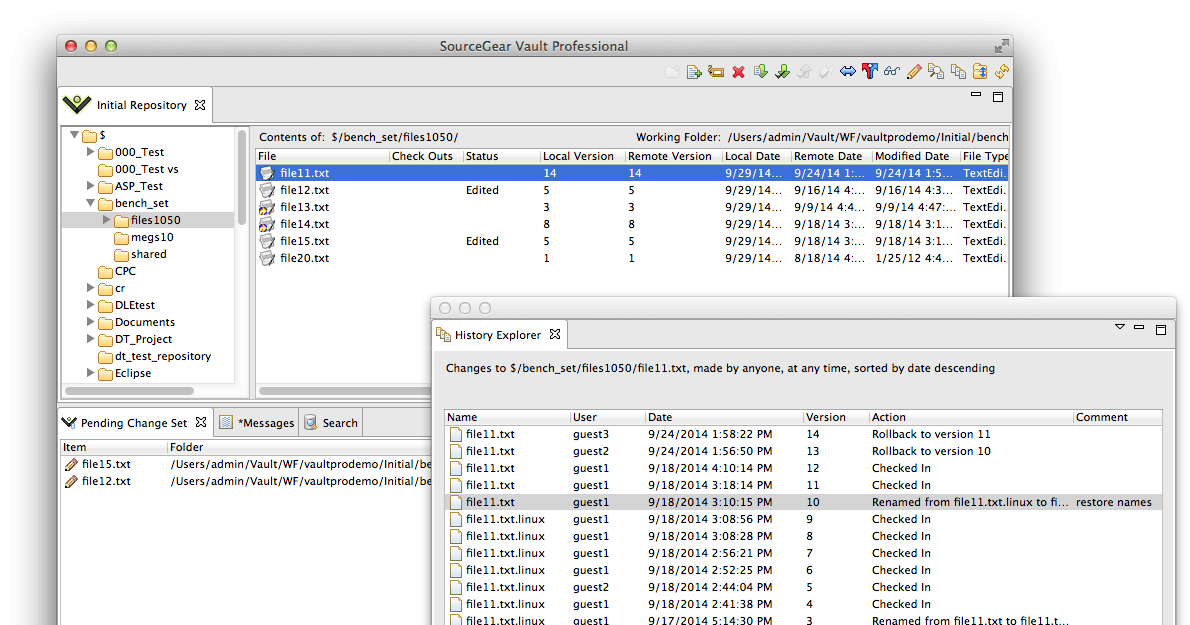Select the version 10 'restore names' history row

(803, 502)
